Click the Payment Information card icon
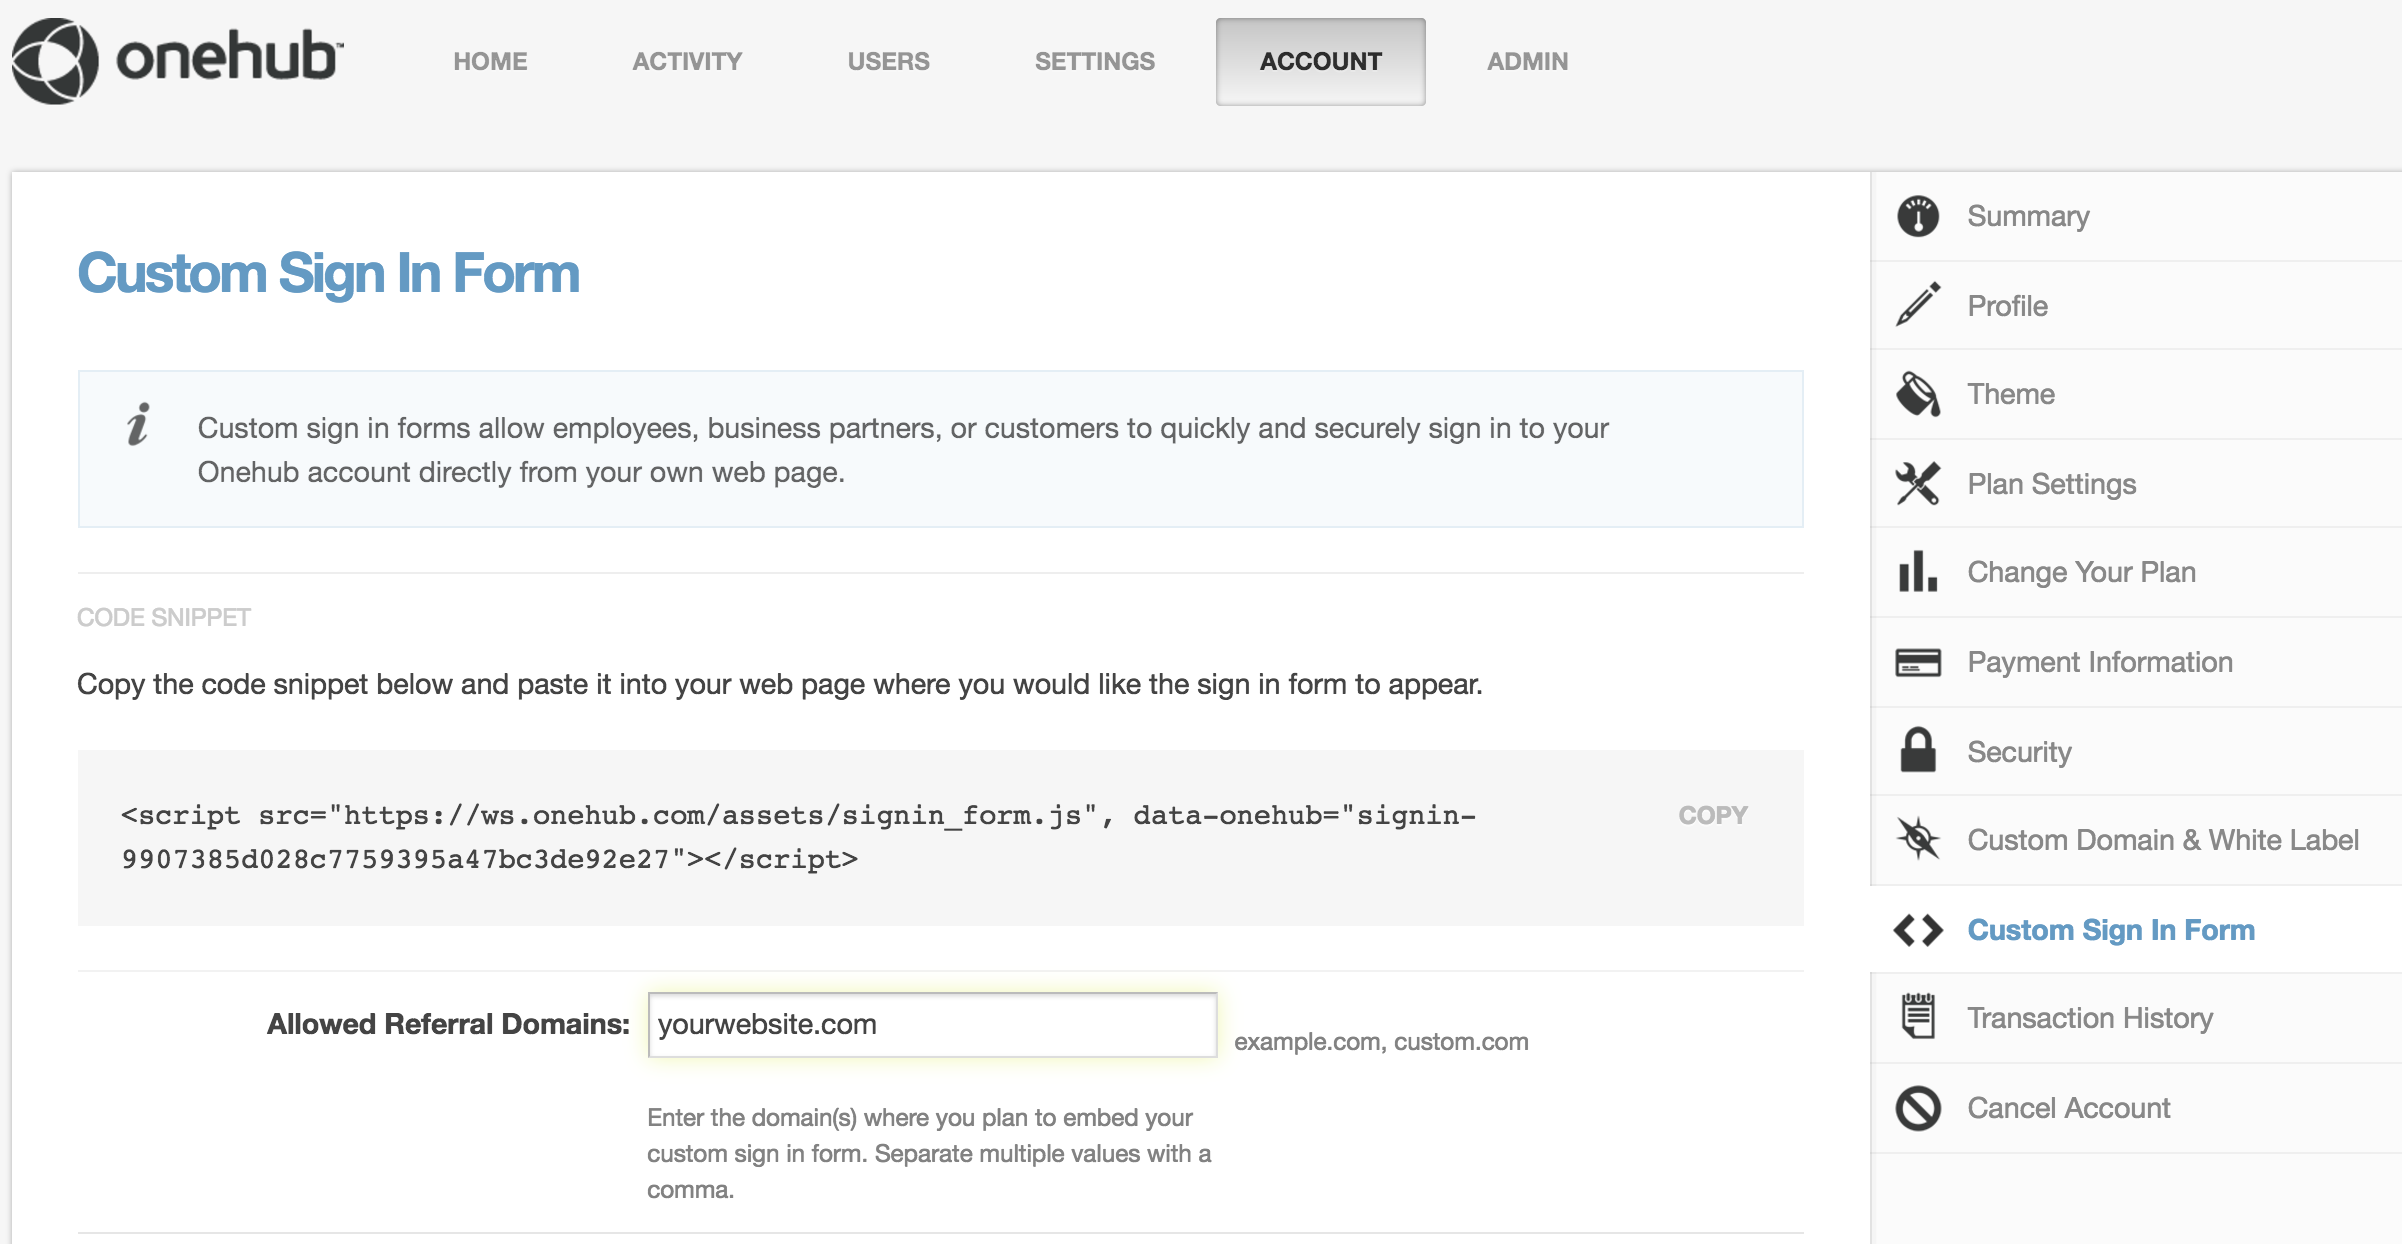The image size is (2402, 1244). coord(1917,660)
